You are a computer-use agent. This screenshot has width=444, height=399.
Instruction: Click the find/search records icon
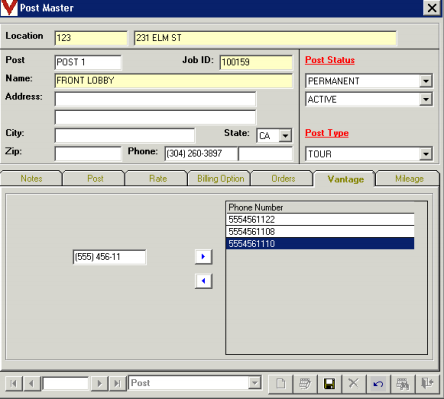coord(402,383)
